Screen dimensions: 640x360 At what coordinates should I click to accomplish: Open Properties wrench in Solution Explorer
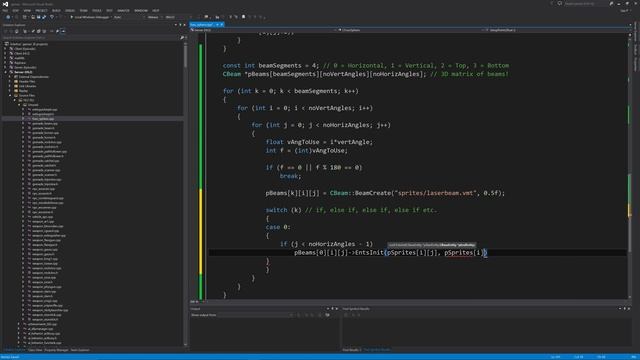(x=58, y=31)
